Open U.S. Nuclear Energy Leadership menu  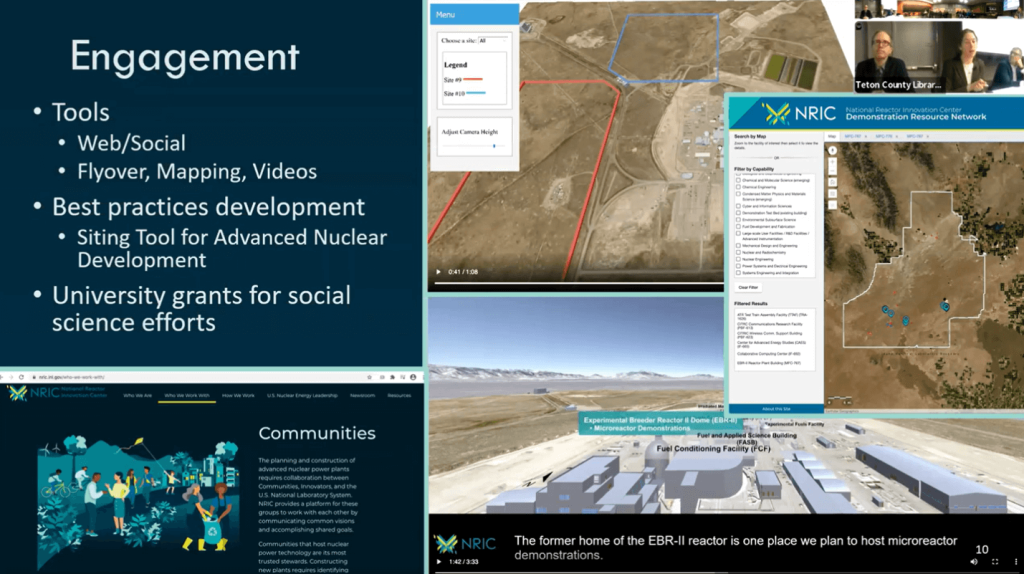click(302, 396)
